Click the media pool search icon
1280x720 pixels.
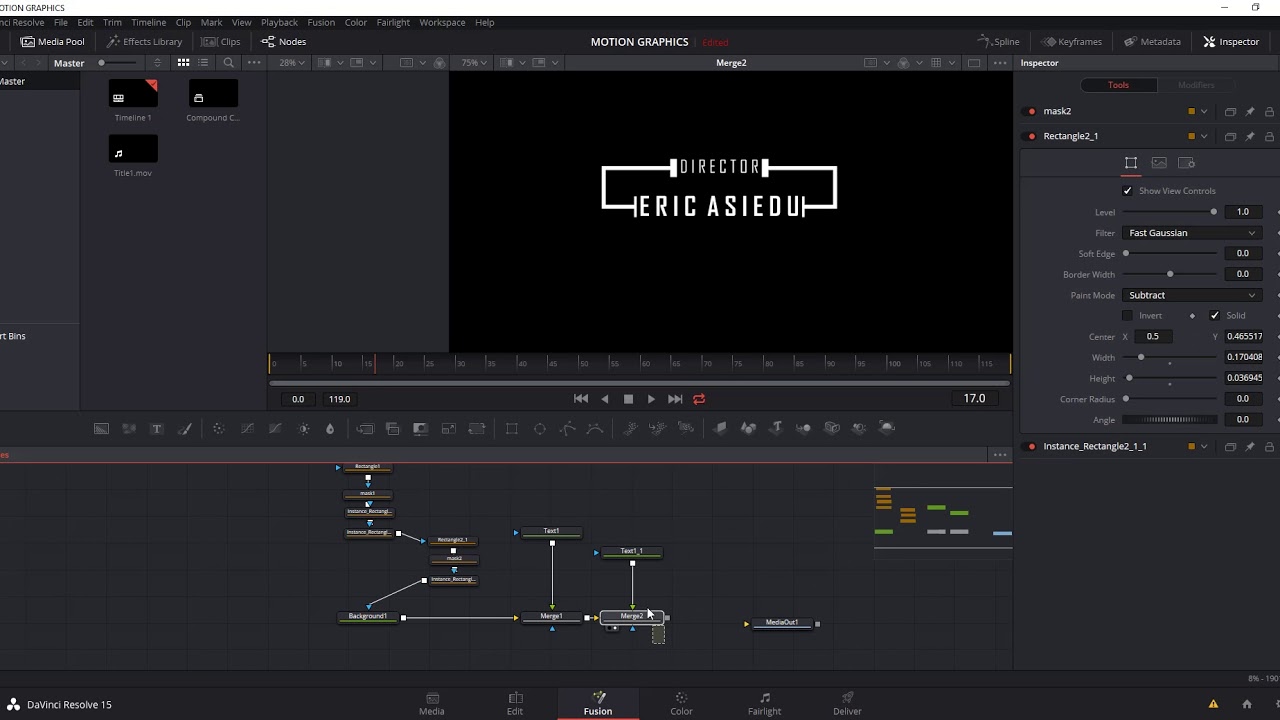229,63
